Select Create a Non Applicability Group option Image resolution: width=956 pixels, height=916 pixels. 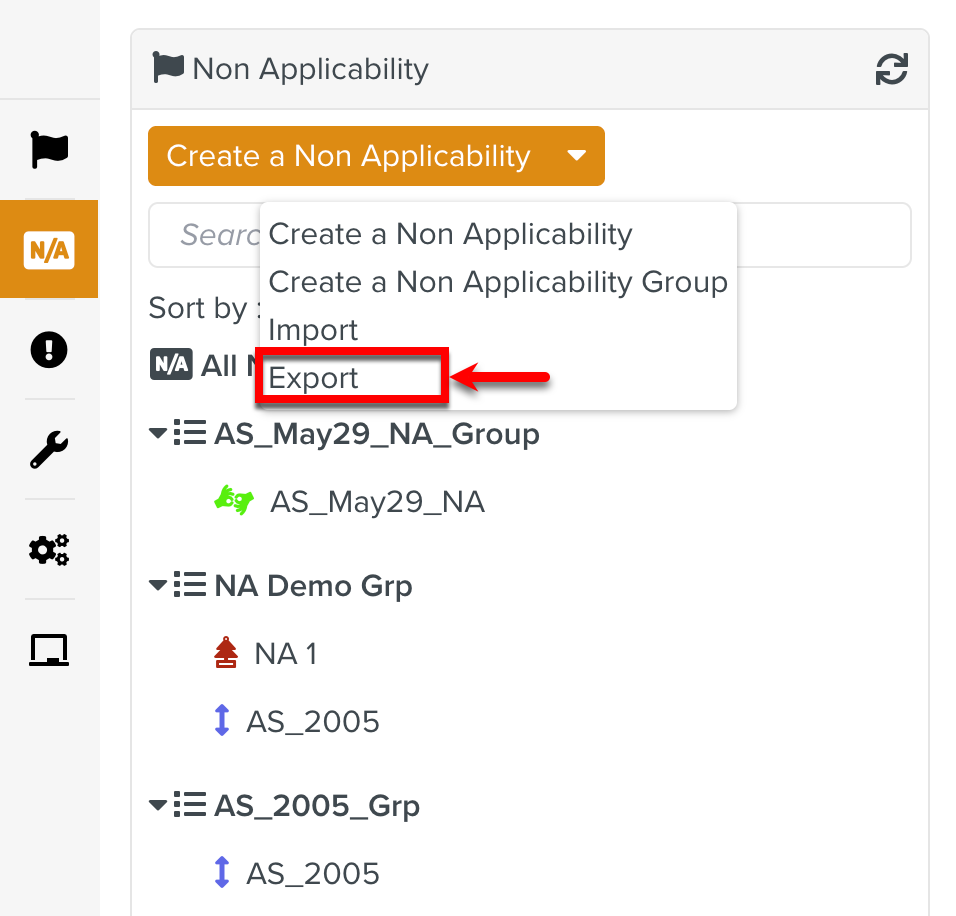498,282
